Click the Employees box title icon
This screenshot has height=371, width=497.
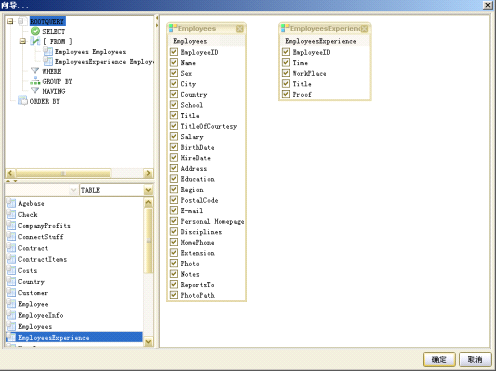[x=173, y=28]
